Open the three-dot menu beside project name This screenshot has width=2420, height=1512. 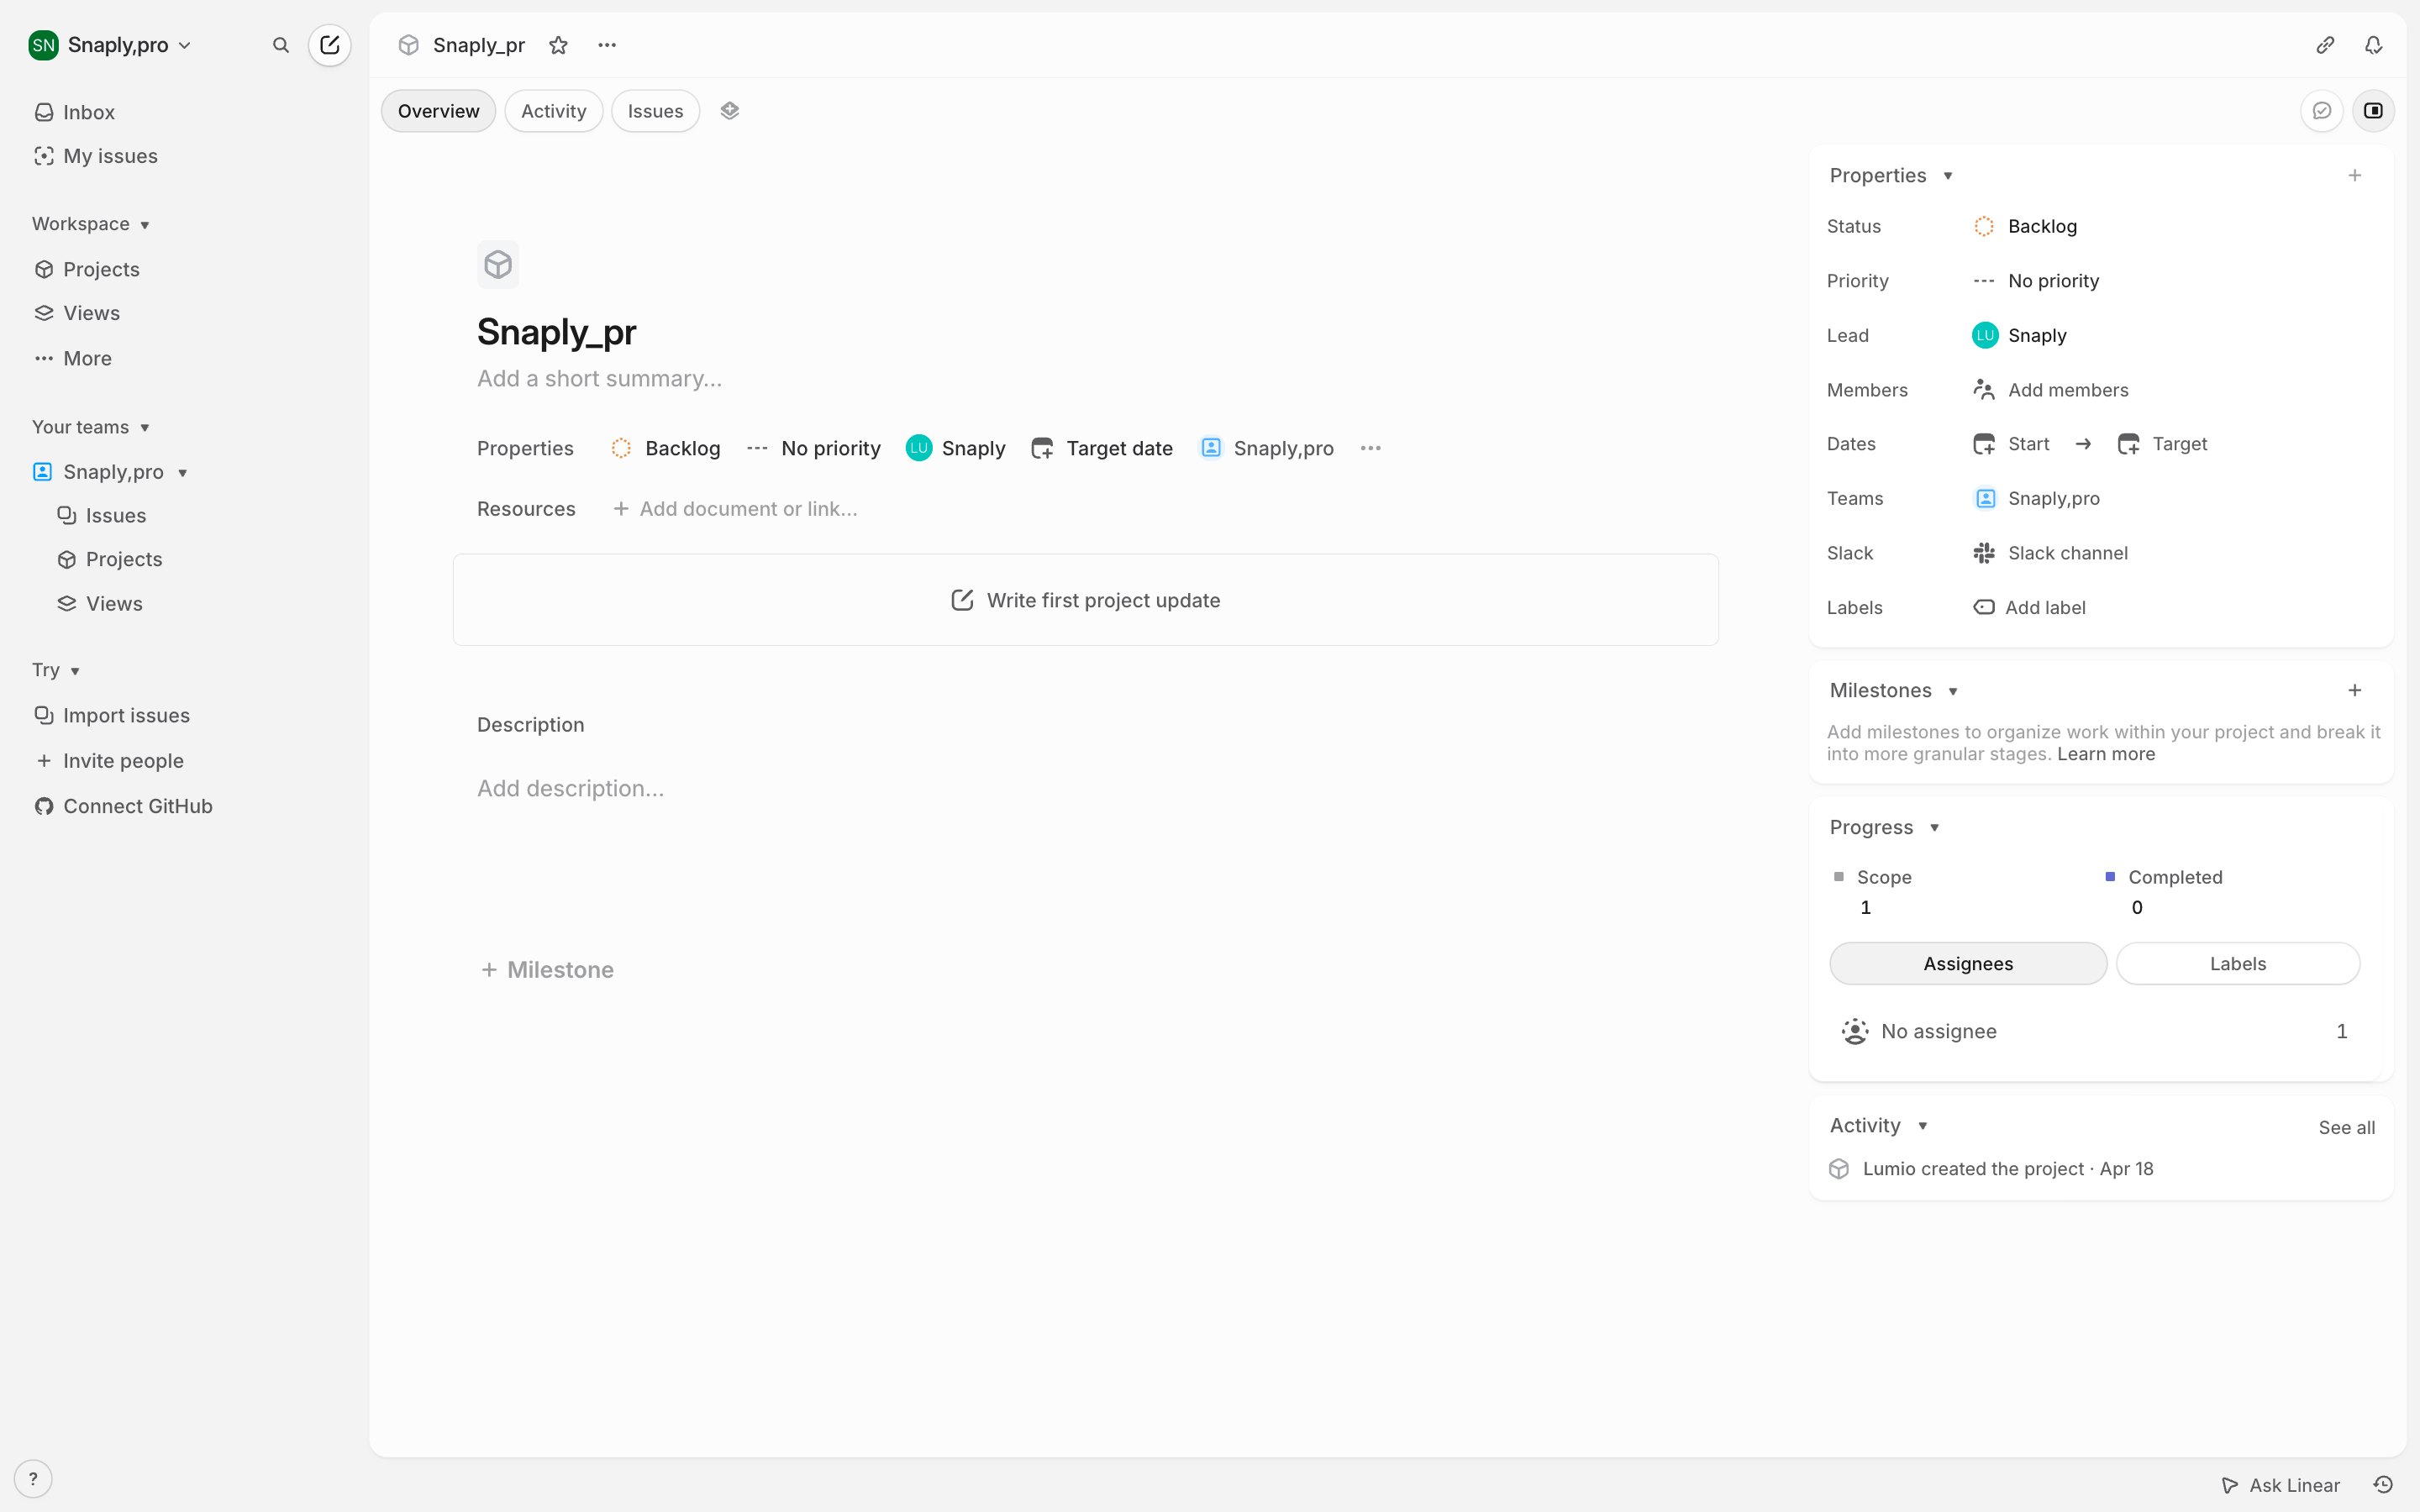(607, 45)
